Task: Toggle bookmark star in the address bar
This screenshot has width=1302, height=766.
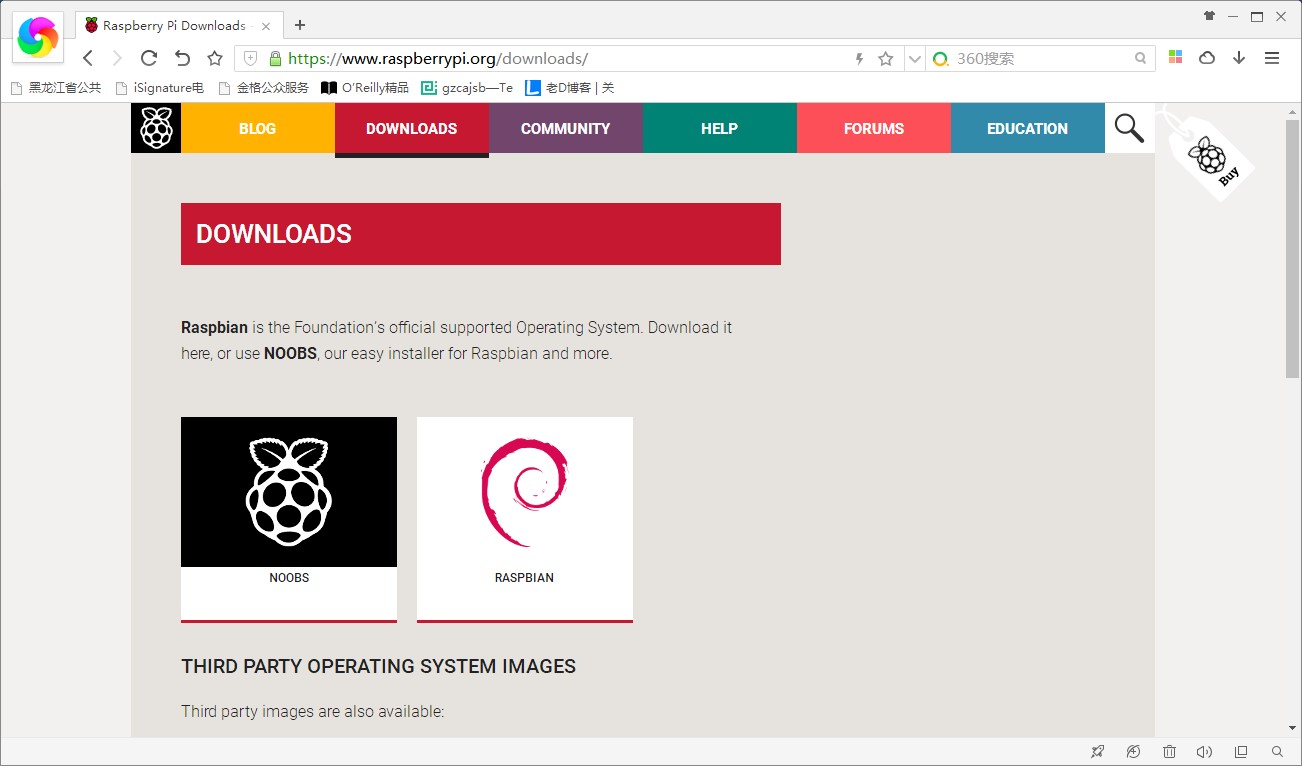Action: coord(885,59)
